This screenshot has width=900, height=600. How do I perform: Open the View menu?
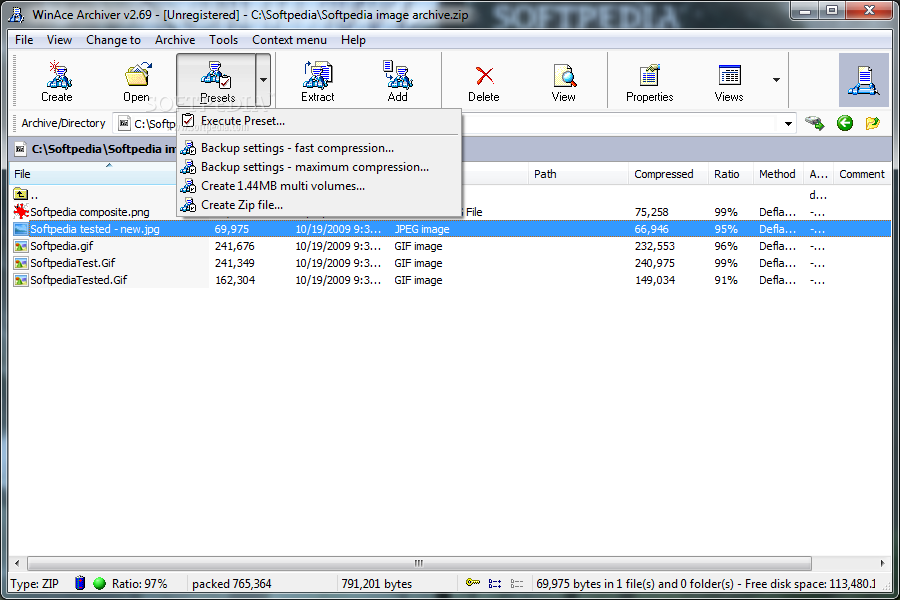pos(59,40)
